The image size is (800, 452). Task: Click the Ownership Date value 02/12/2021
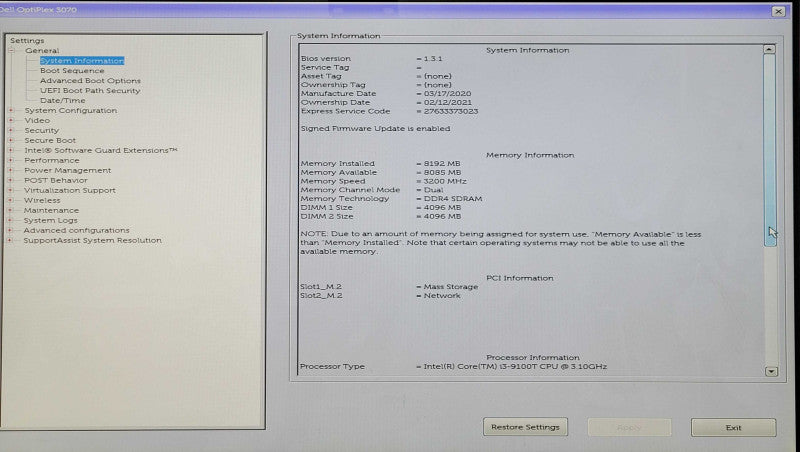pyautogui.click(x=447, y=103)
